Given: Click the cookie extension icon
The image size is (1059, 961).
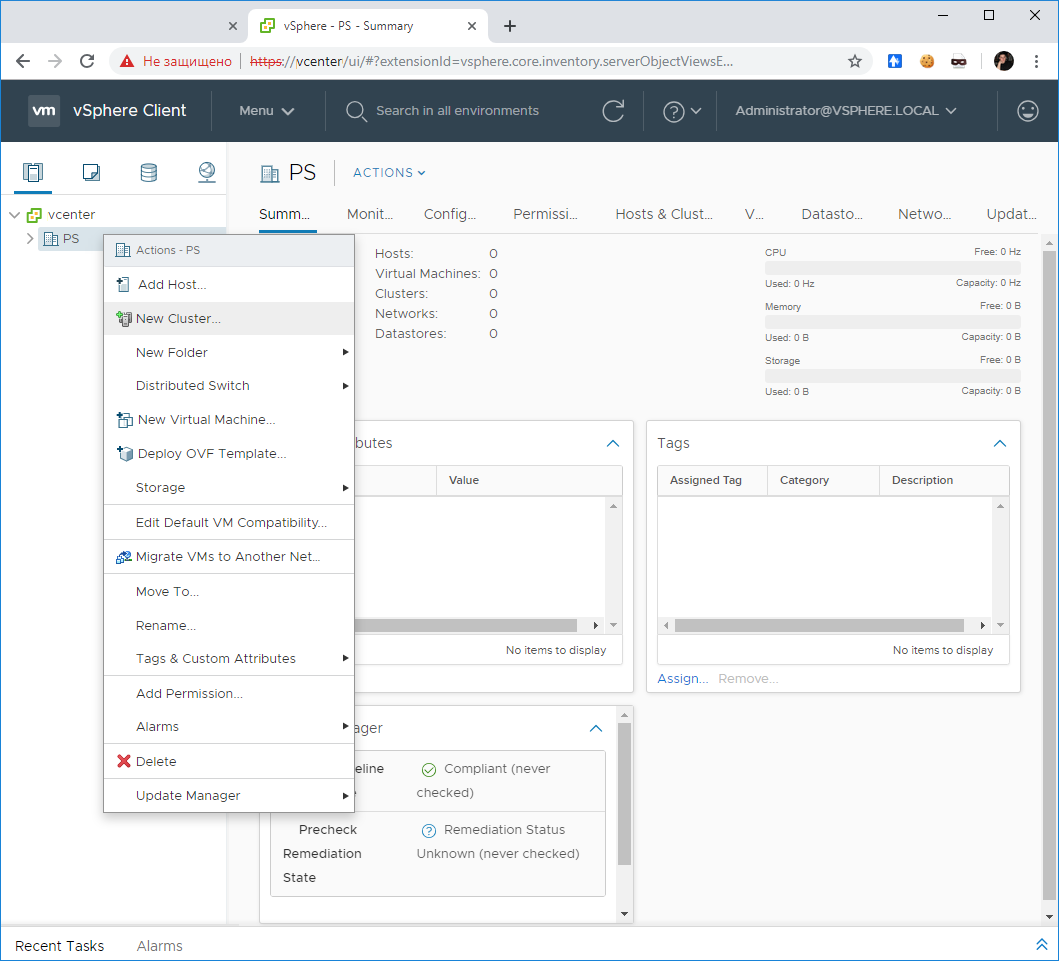Looking at the screenshot, I should point(927,61).
